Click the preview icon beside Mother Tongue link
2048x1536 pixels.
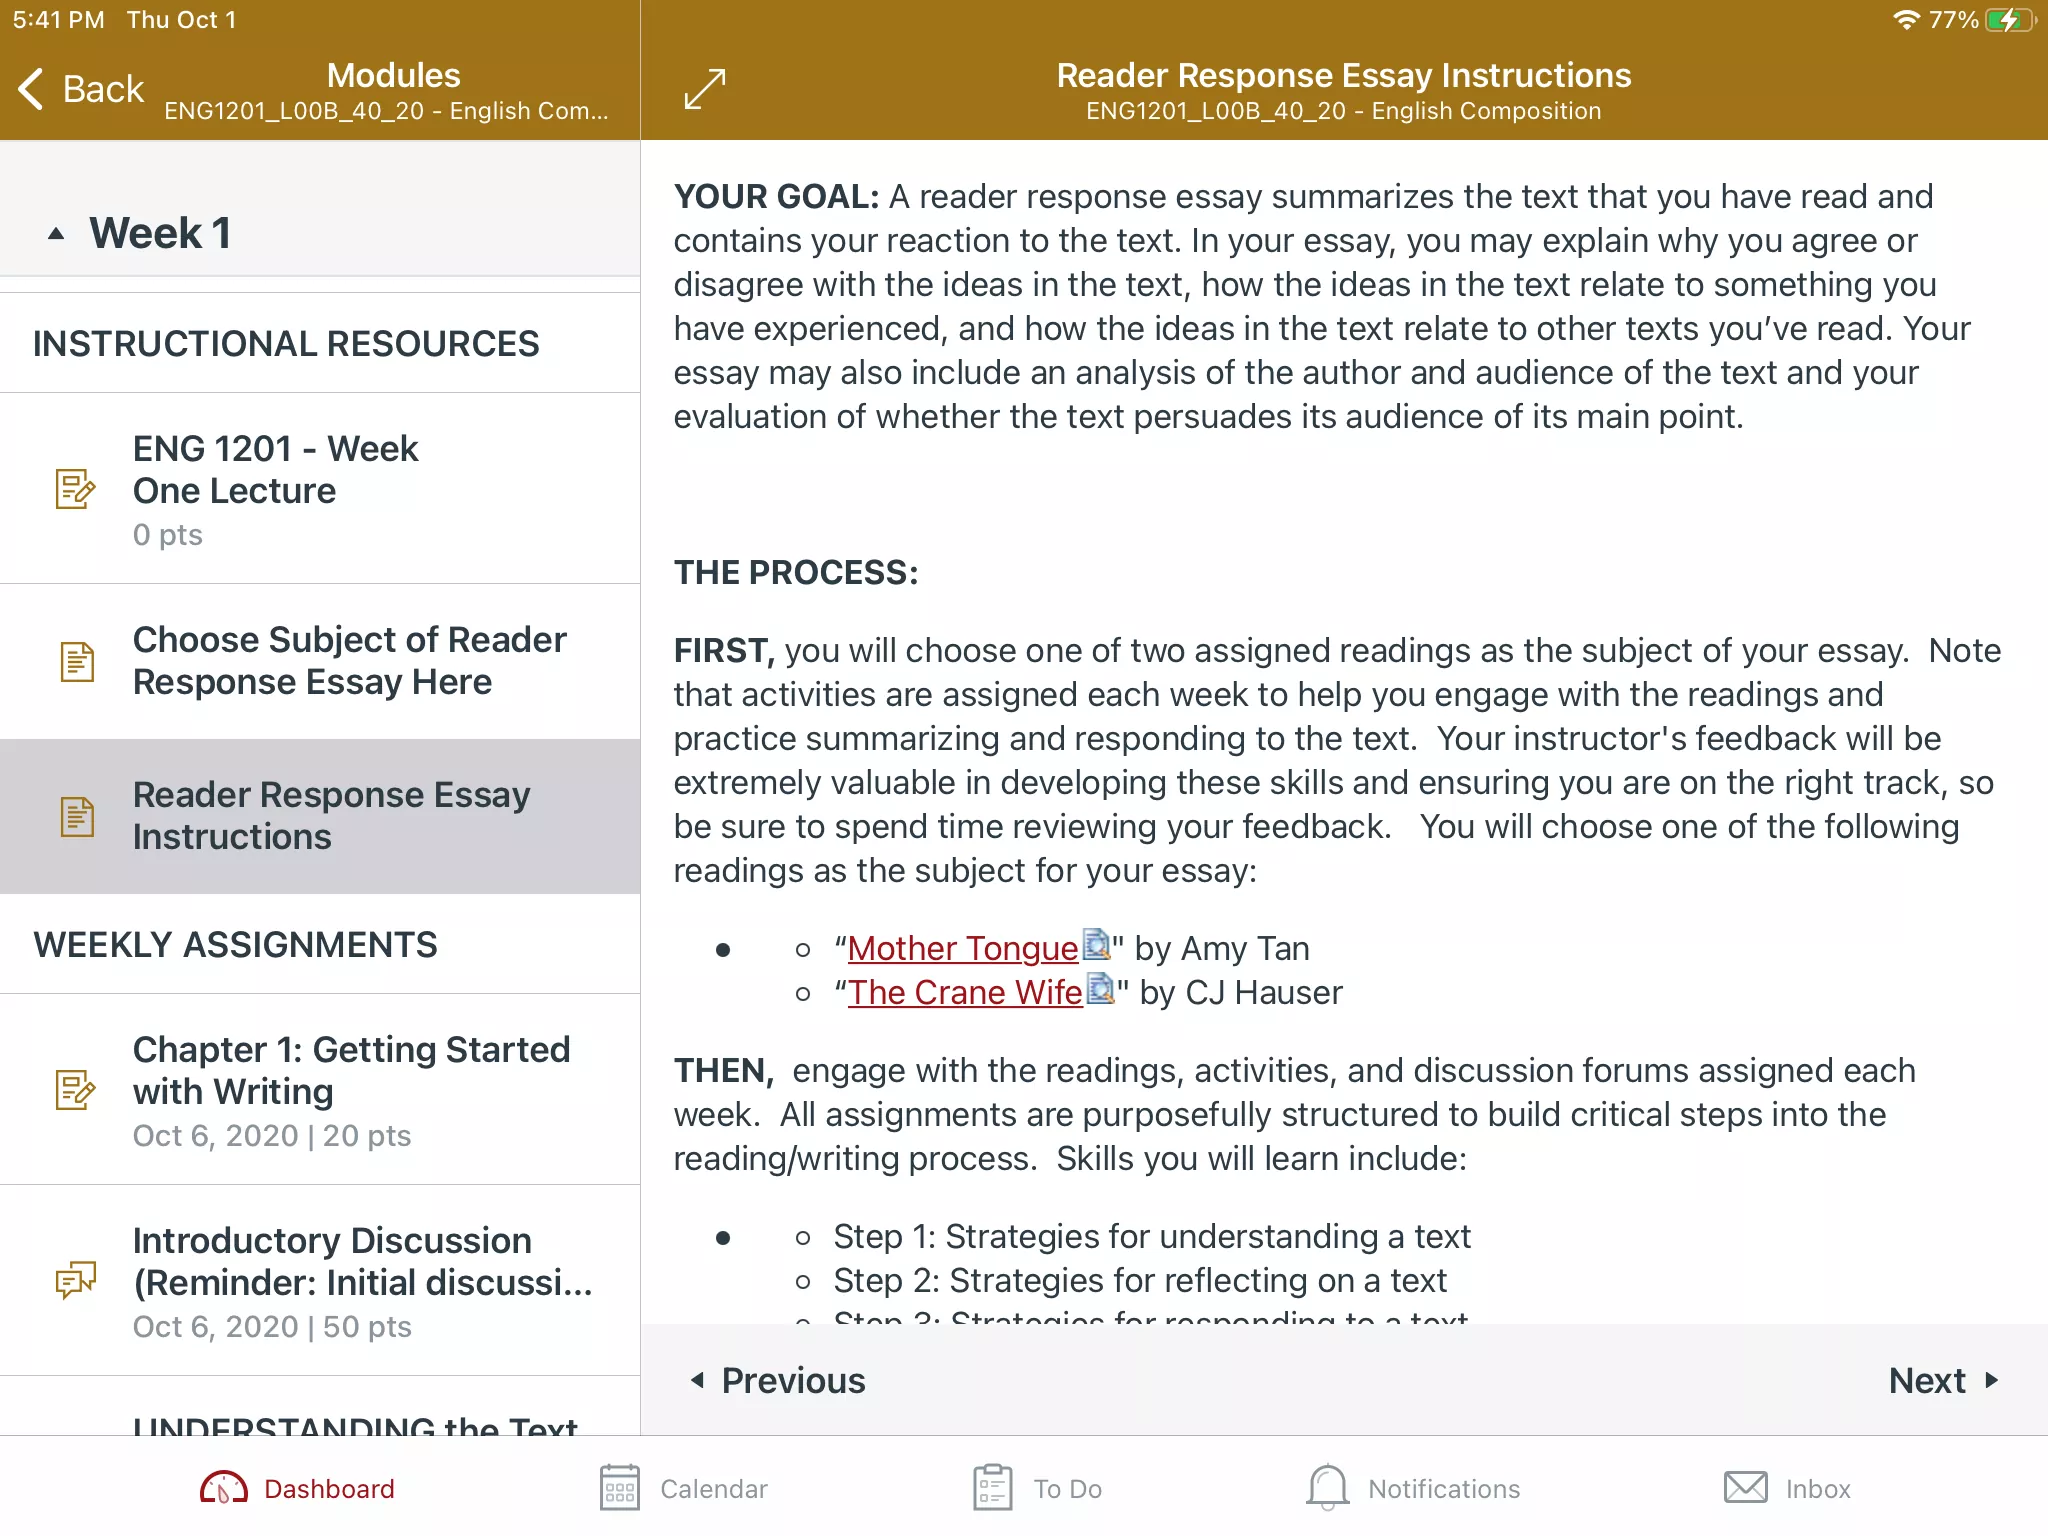point(1097,944)
